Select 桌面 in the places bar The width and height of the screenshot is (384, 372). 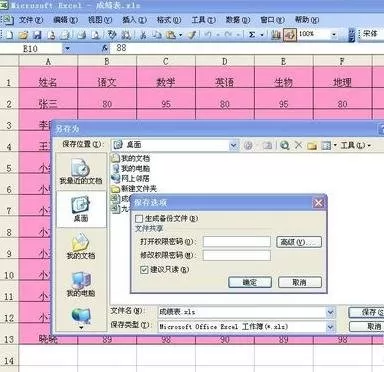tap(81, 209)
